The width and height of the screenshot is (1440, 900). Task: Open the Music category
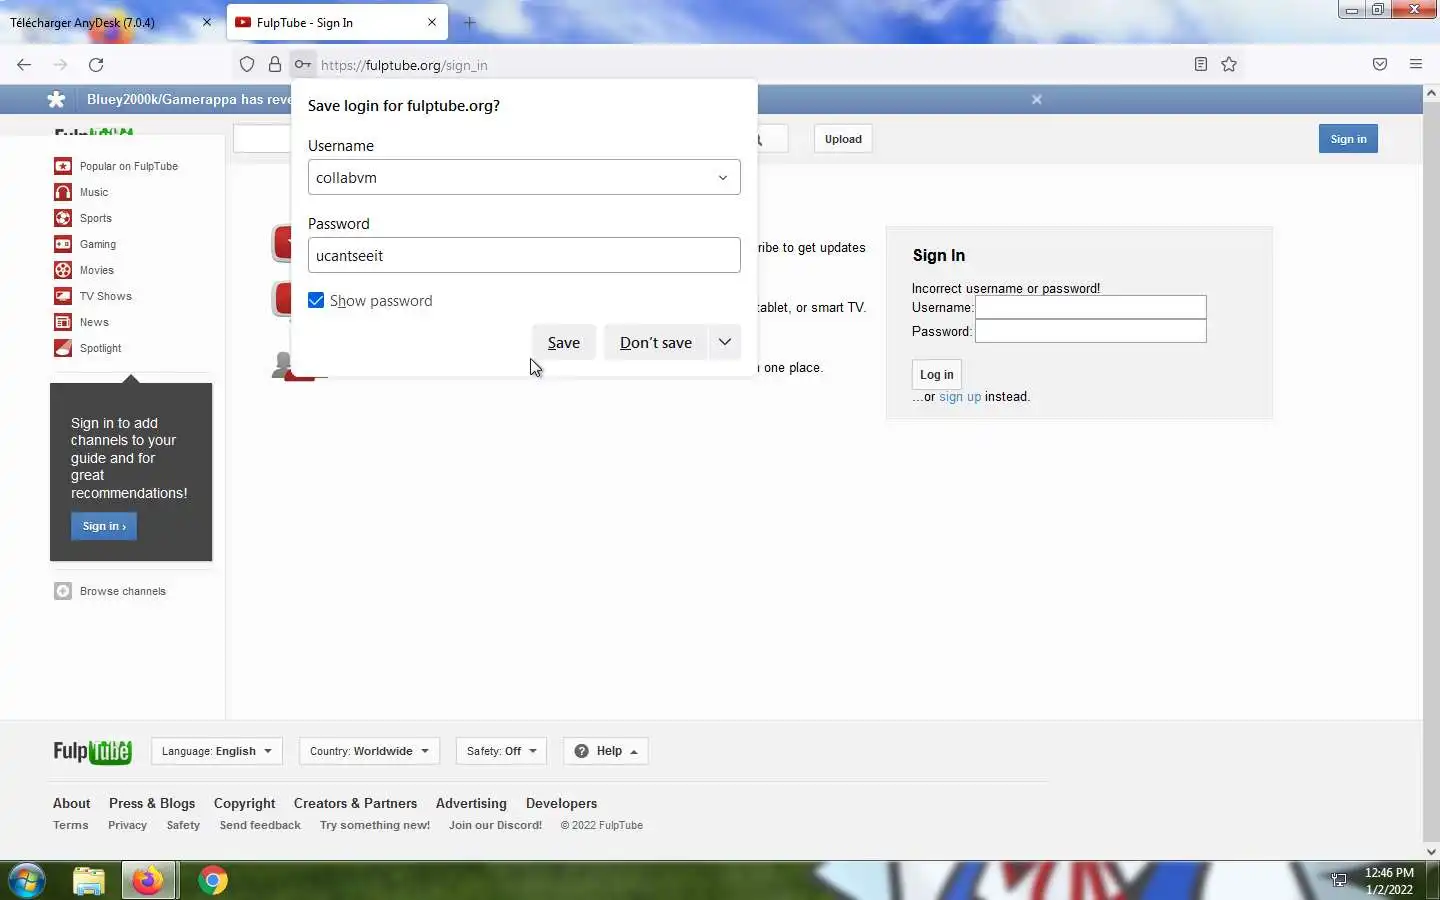coord(94,192)
